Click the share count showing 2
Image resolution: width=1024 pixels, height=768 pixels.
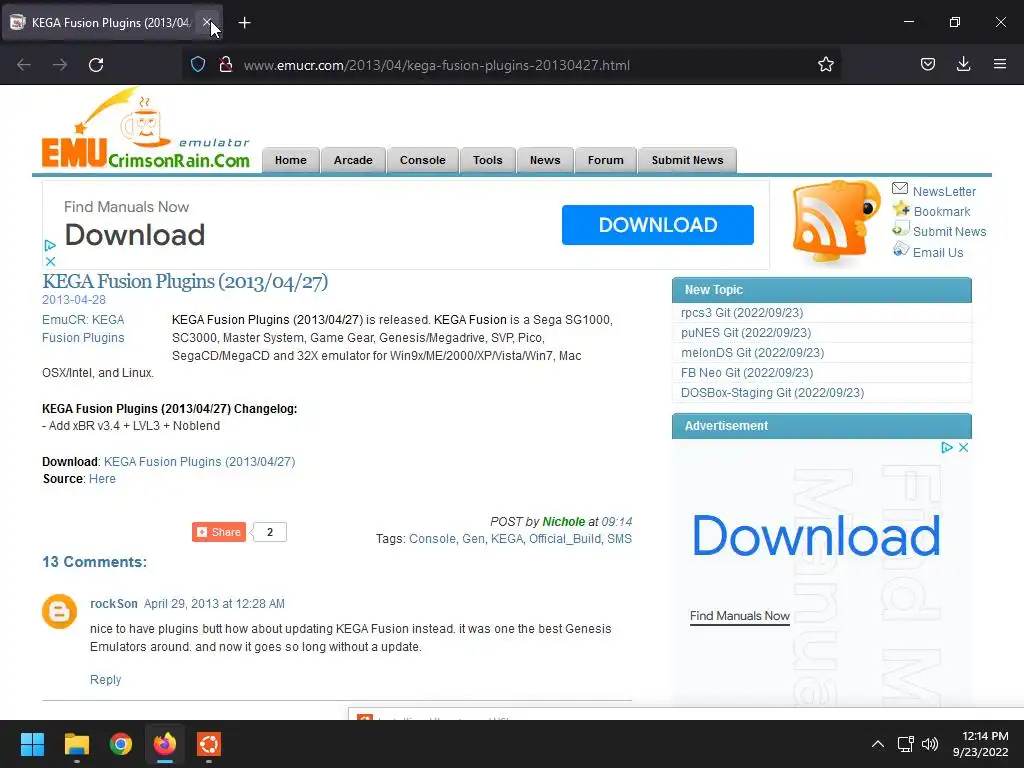click(x=270, y=532)
